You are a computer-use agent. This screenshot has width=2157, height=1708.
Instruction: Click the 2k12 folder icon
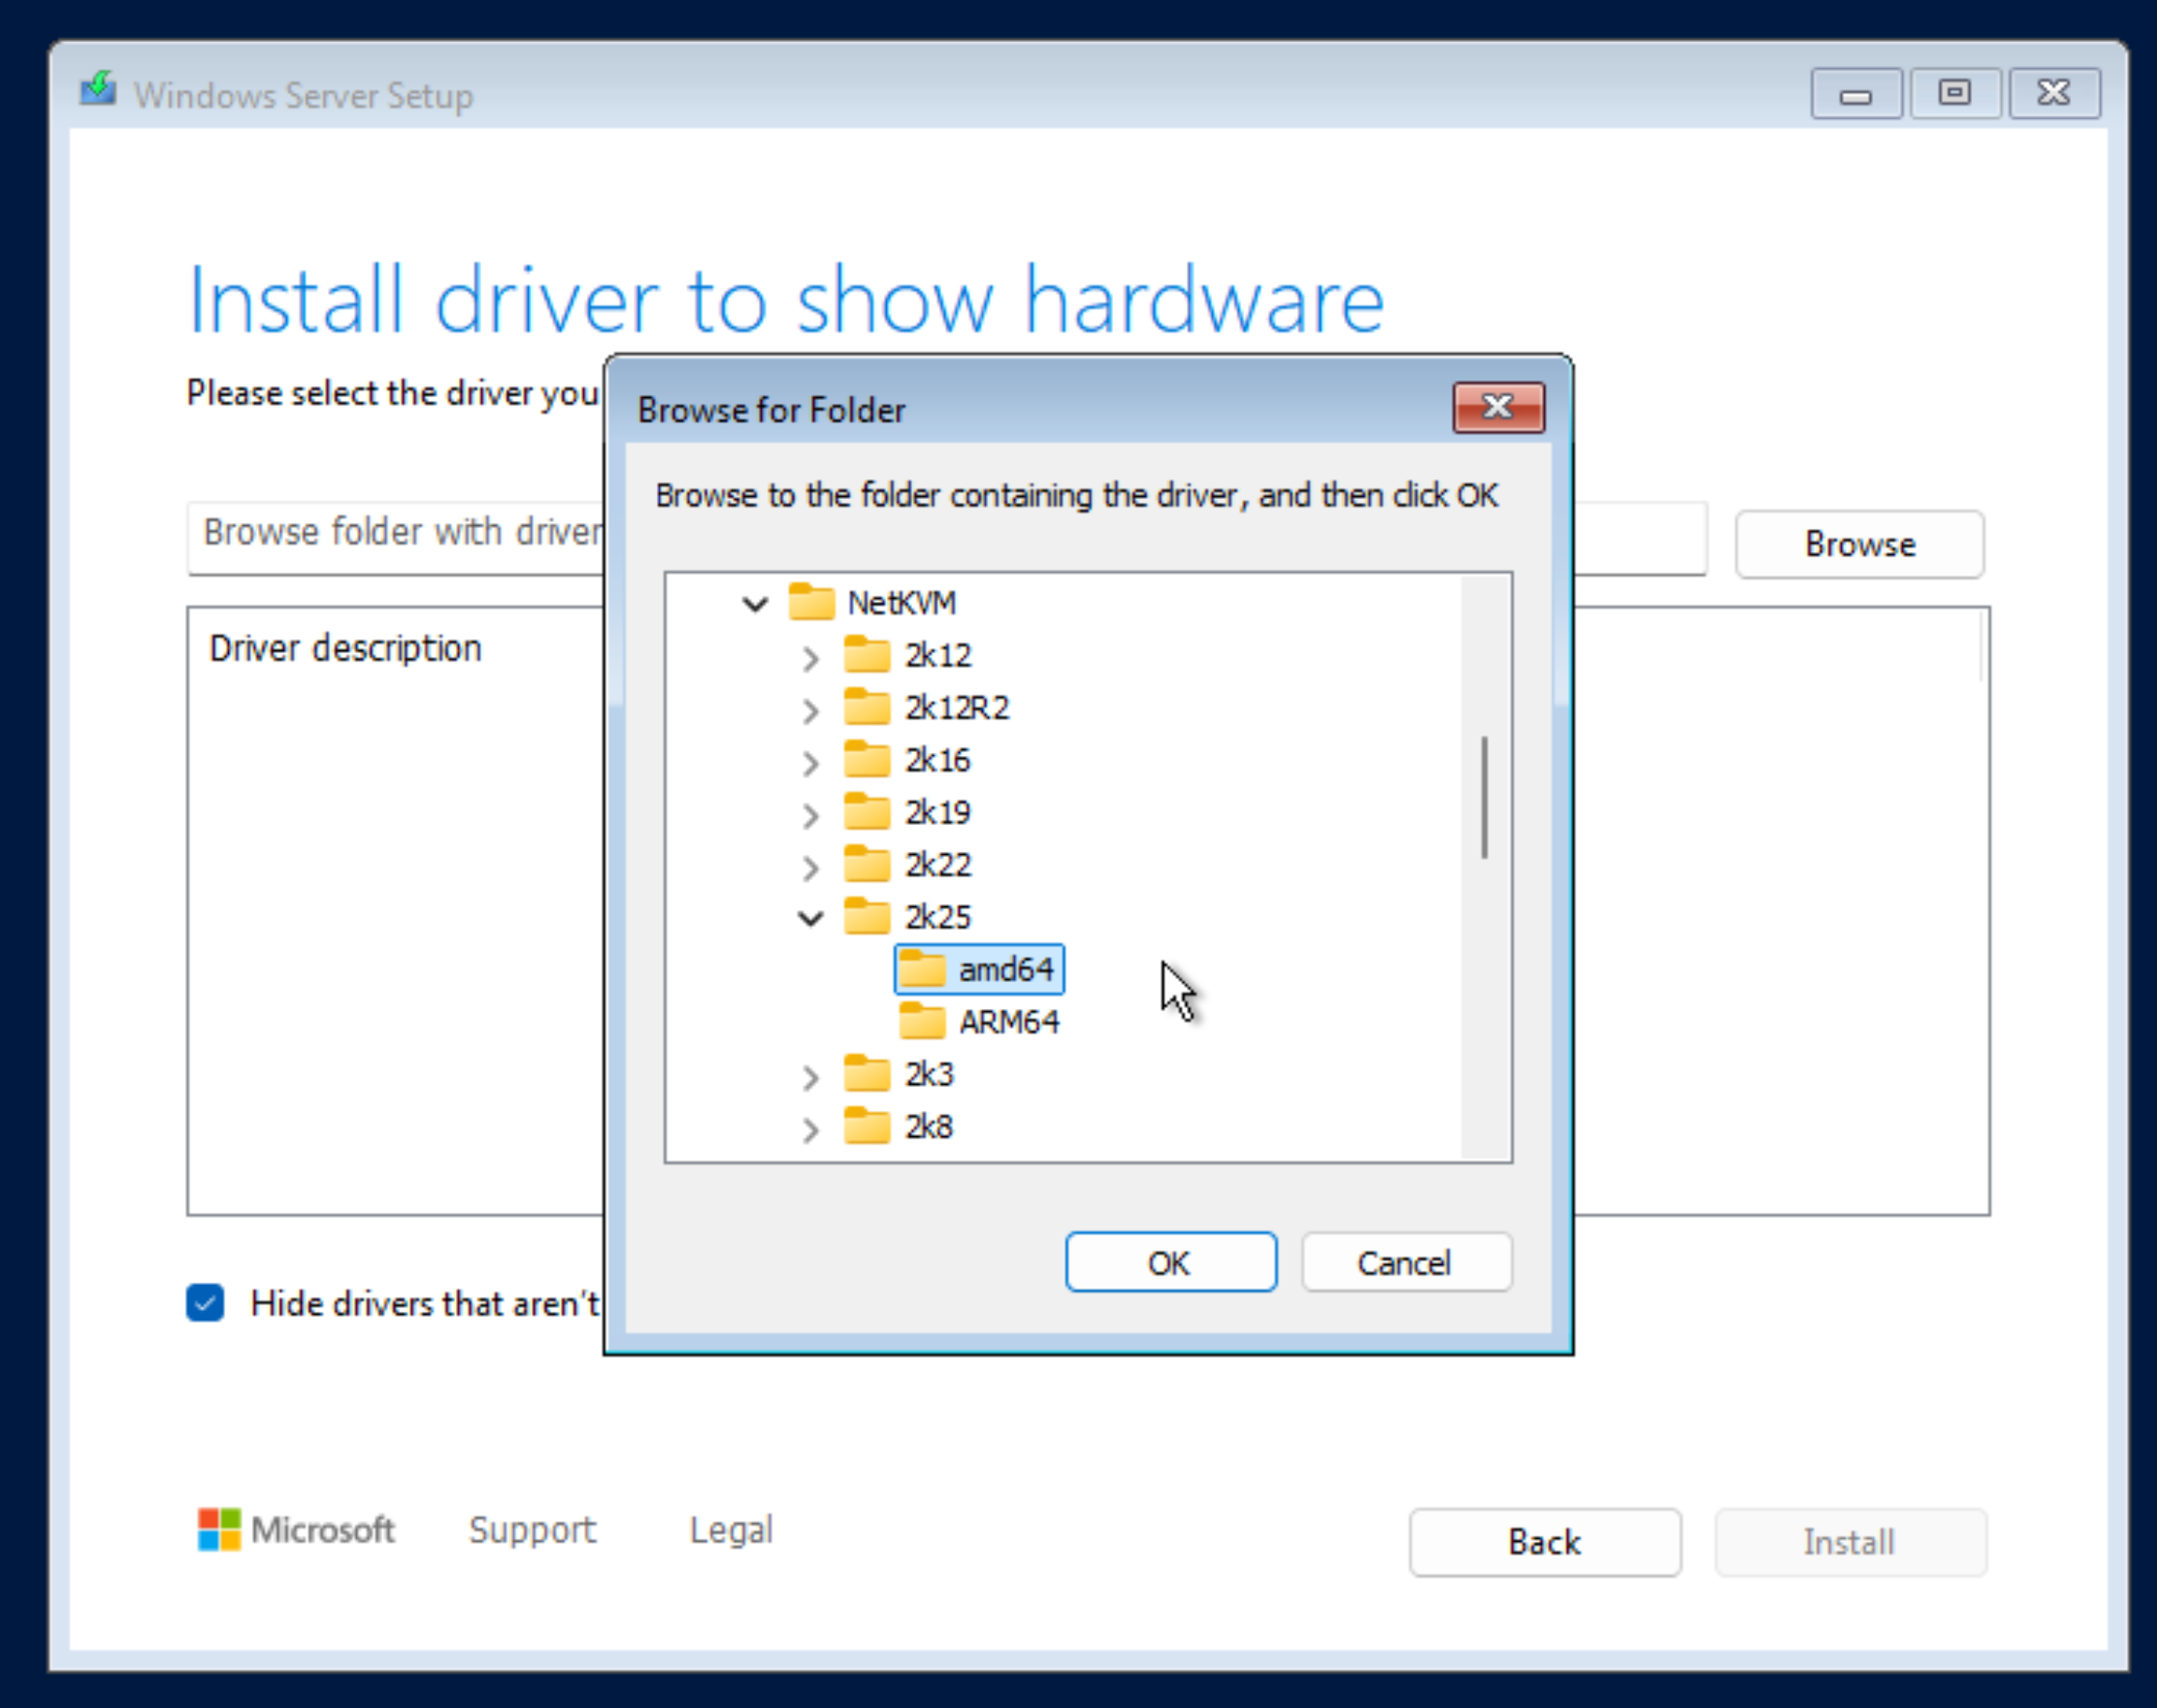tap(866, 655)
